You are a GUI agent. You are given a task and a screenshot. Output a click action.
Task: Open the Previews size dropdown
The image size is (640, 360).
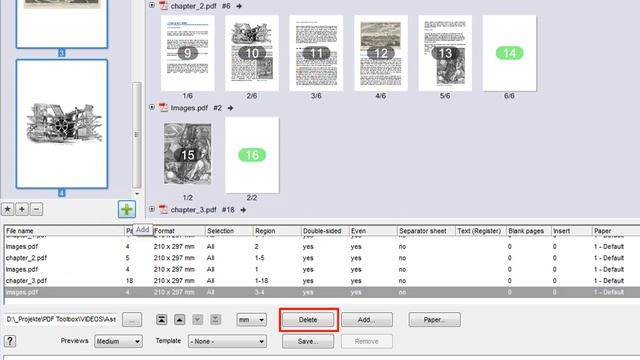[118, 341]
